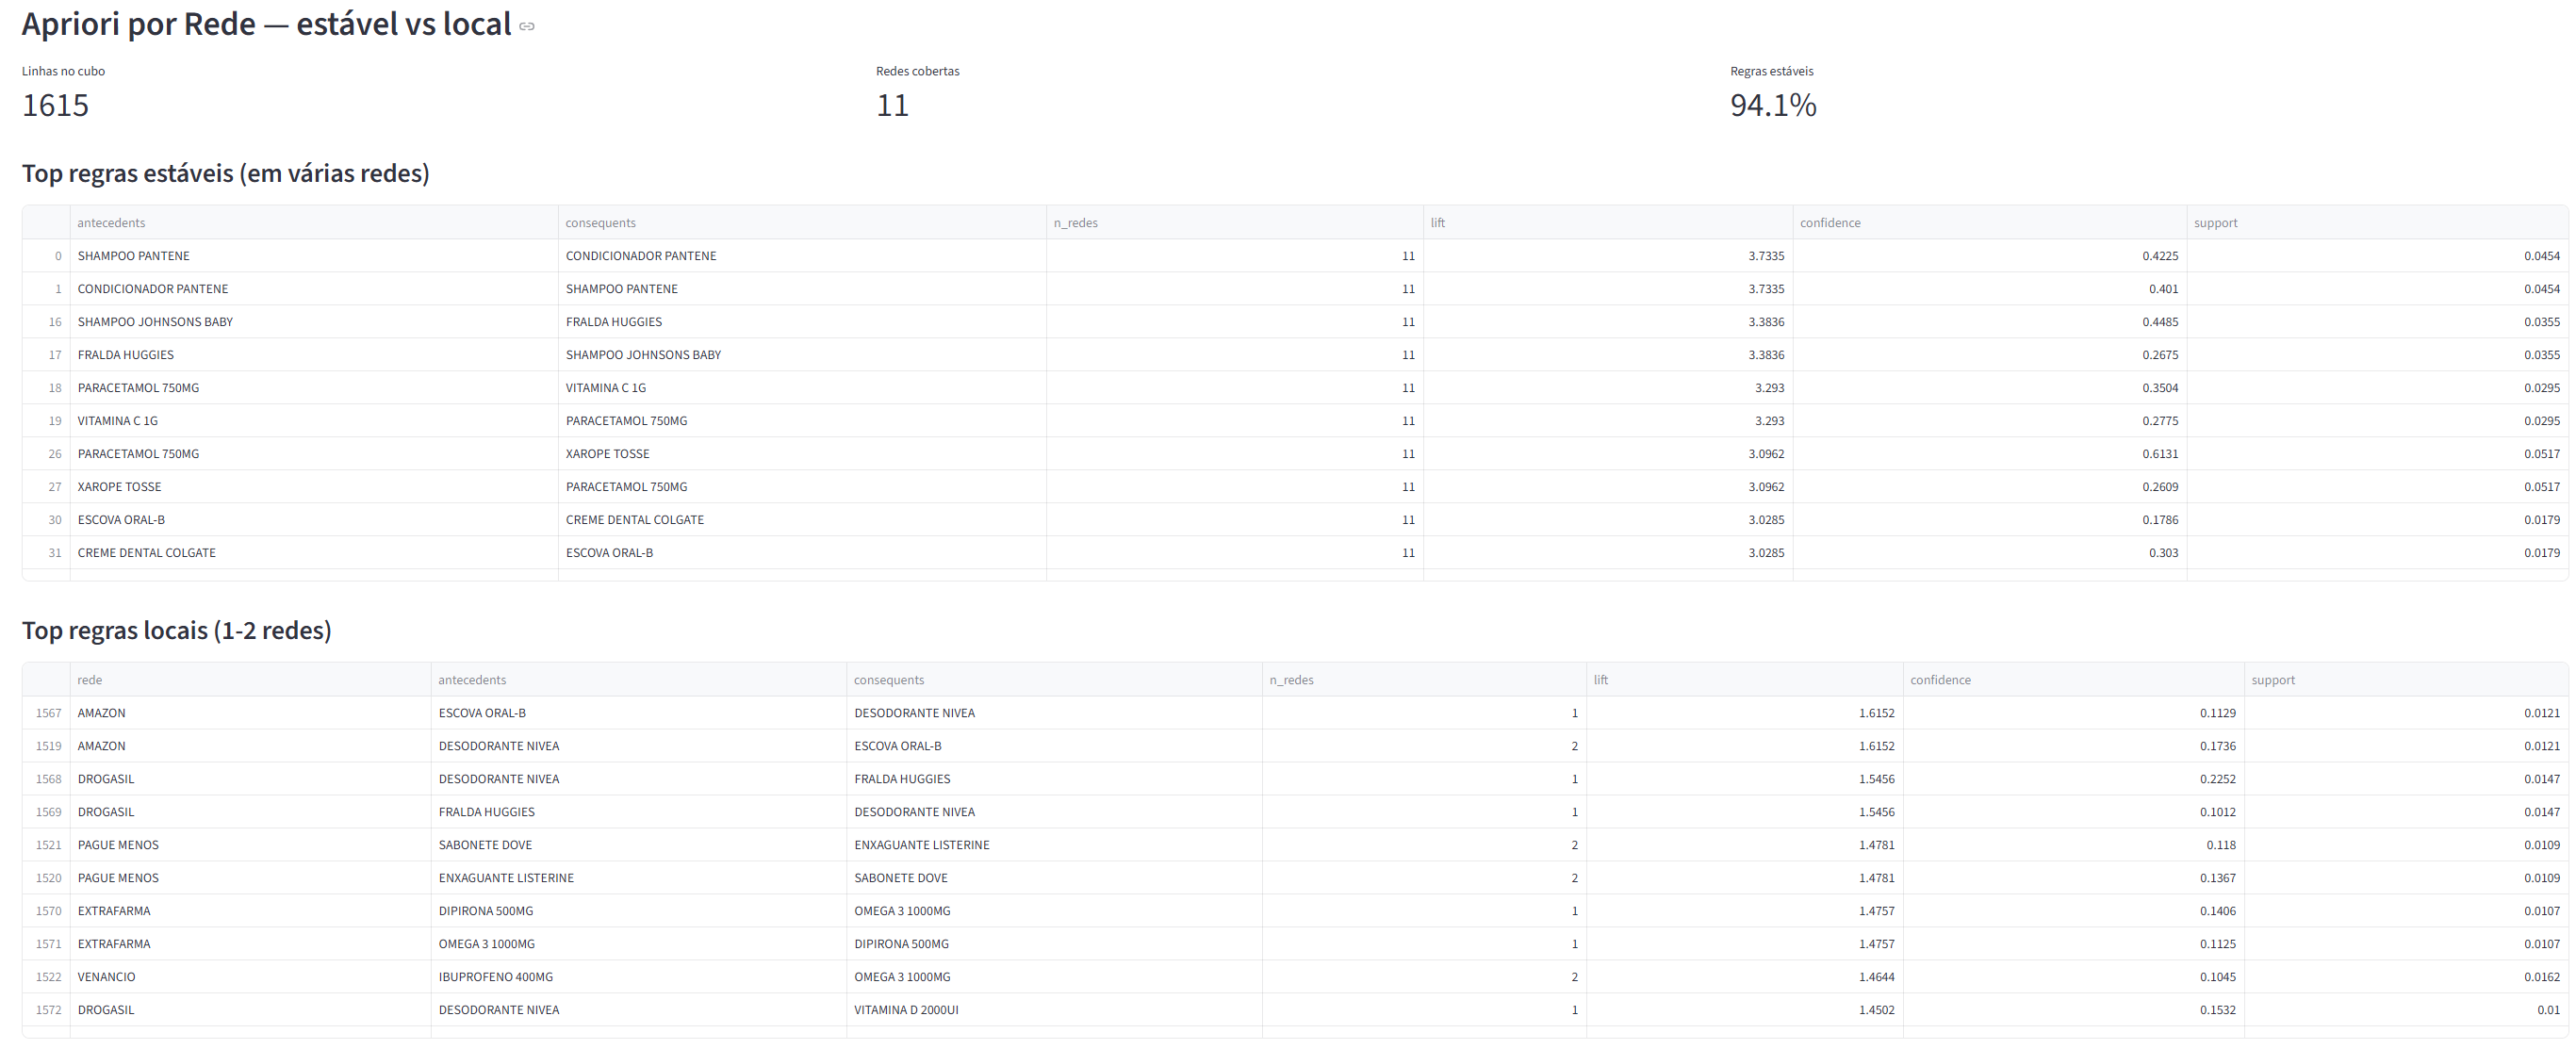Click the anchor link icon beside the title
This screenshot has width=2576, height=1049.
click(527, 26)
